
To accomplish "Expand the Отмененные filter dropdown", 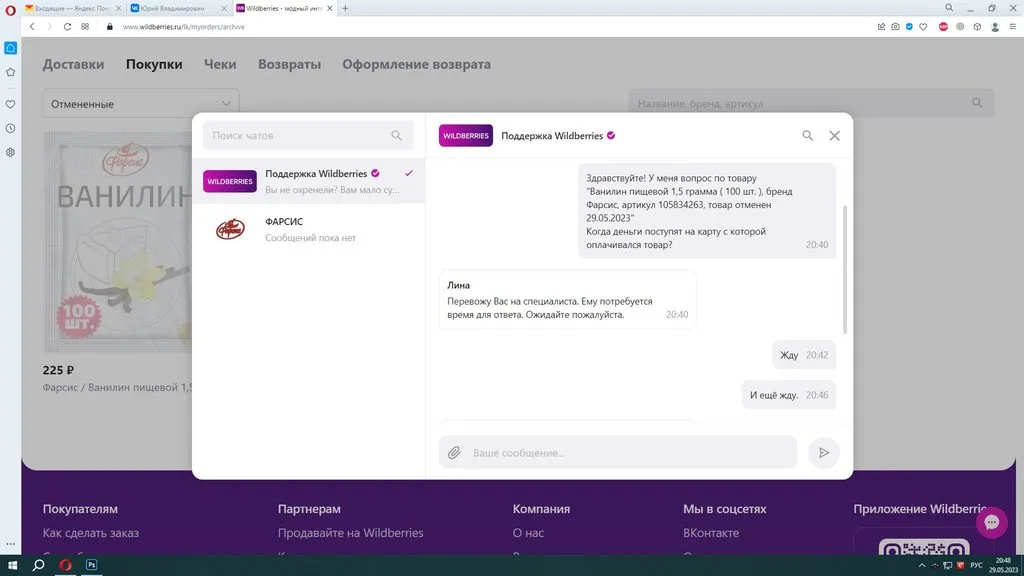I will click(141, 103).
